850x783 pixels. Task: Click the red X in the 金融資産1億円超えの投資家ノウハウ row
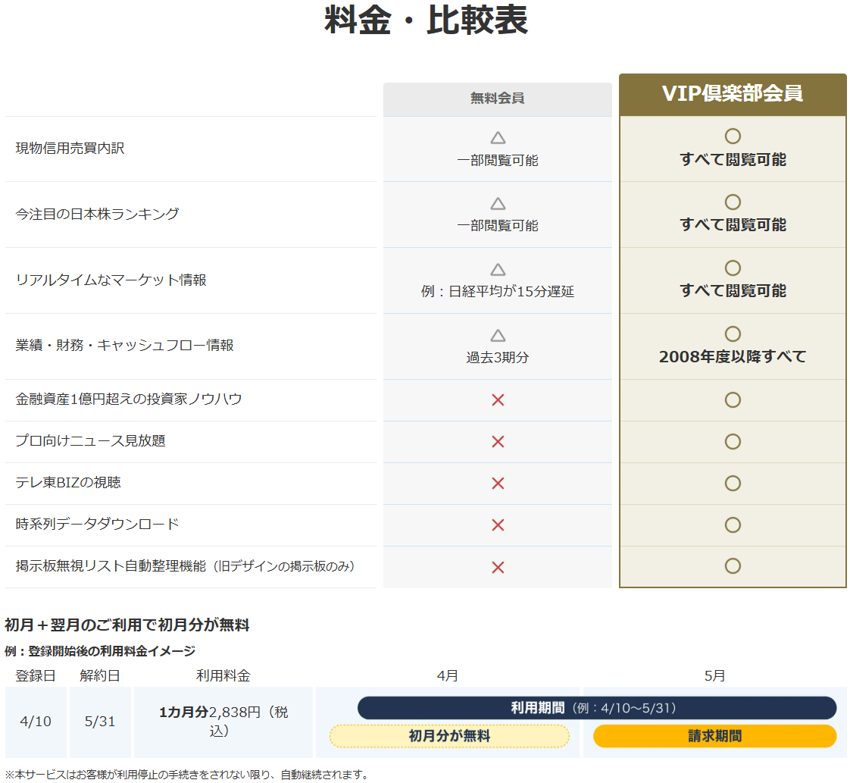point(498,400)
